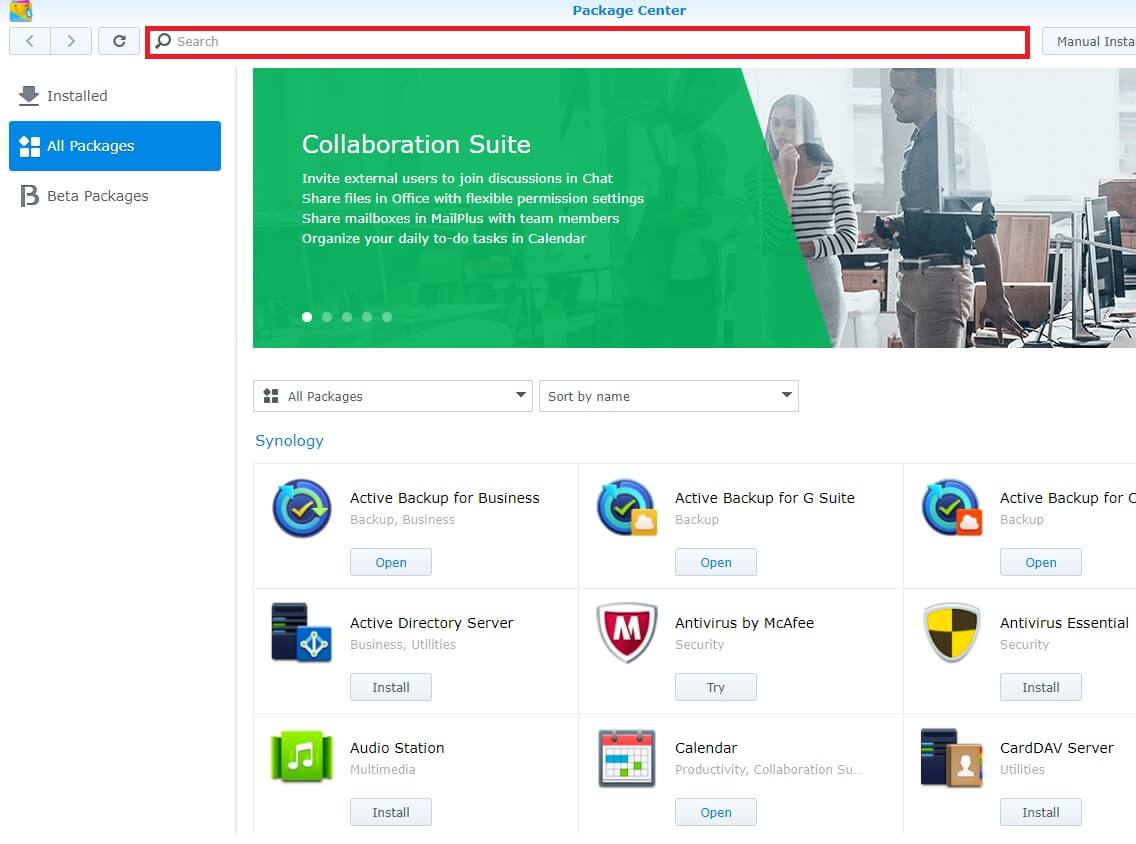Image resolution: width=1136 pixels, height=844 pixels.
Task: Click the Active Directory Server title
Action: pos(431,623)
